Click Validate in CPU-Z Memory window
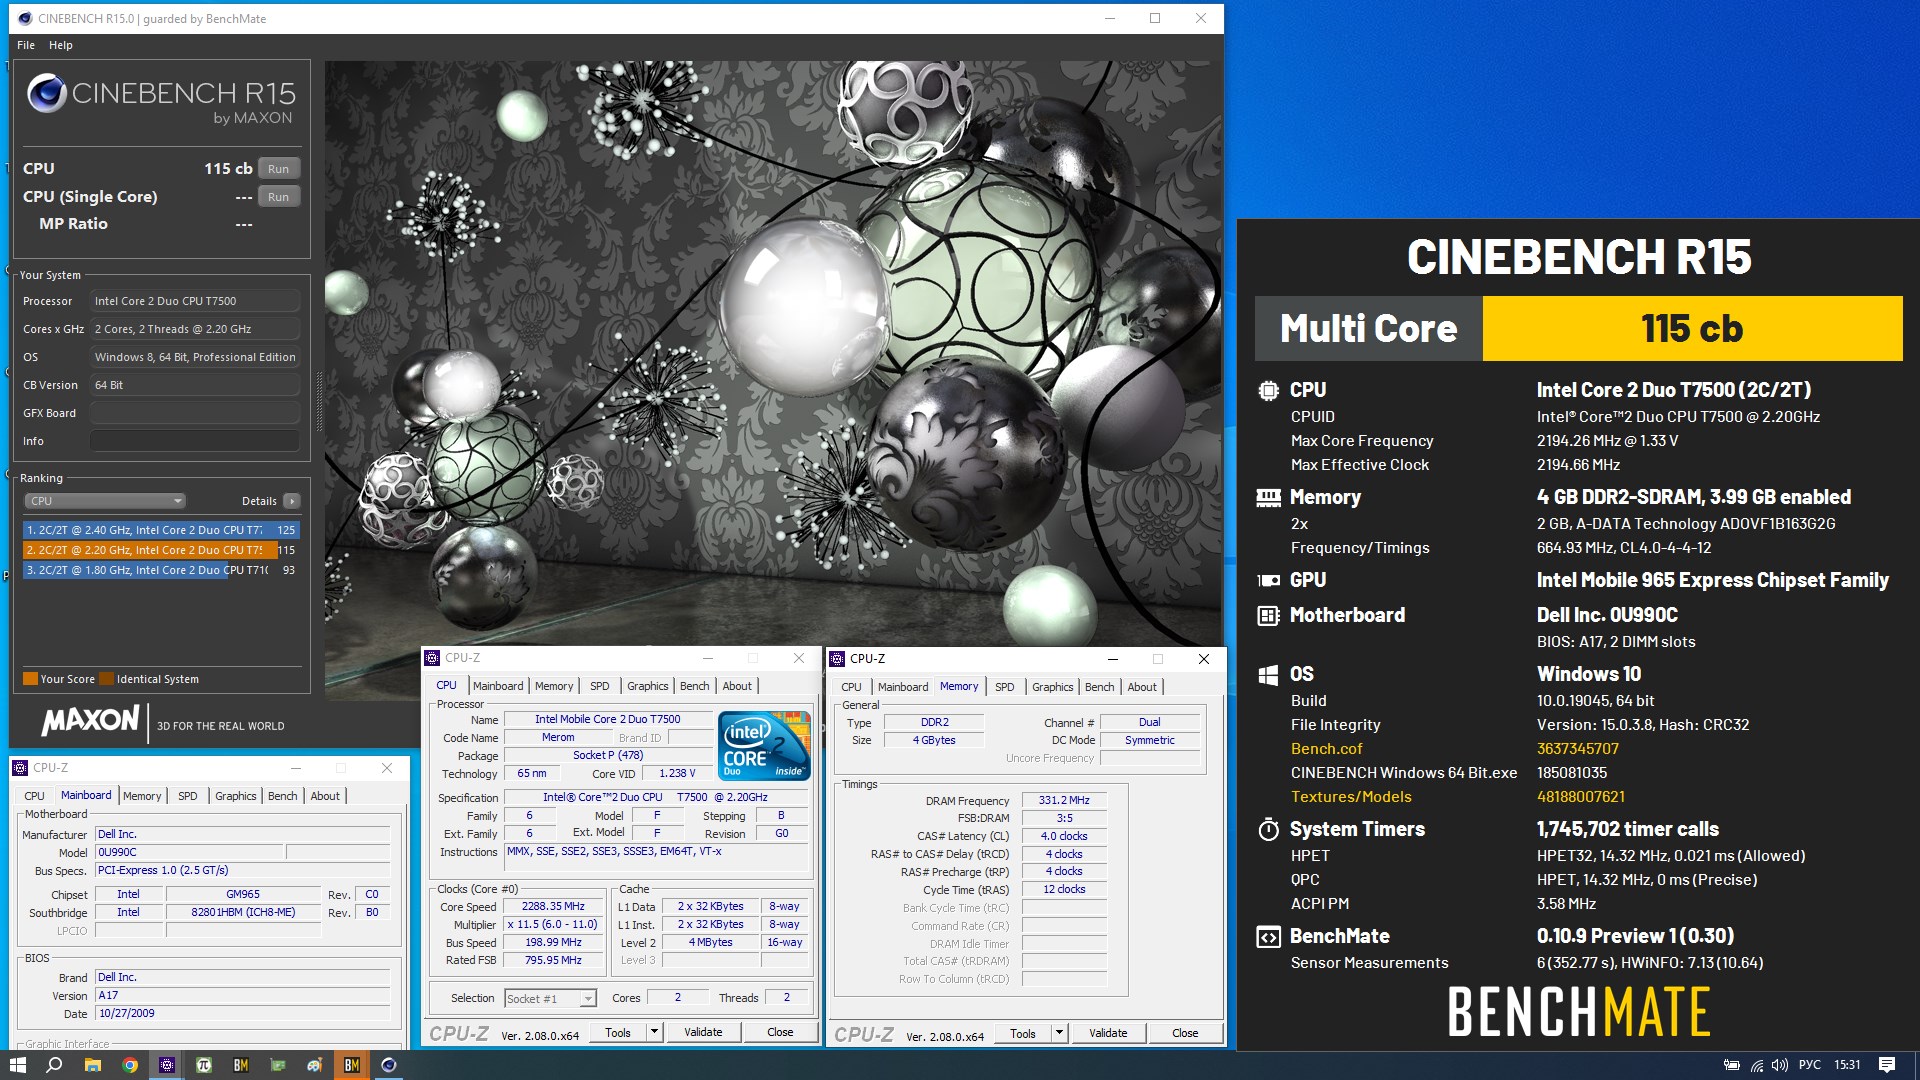Screen dimensions: 1920x1080 tap(1108, 1033)
